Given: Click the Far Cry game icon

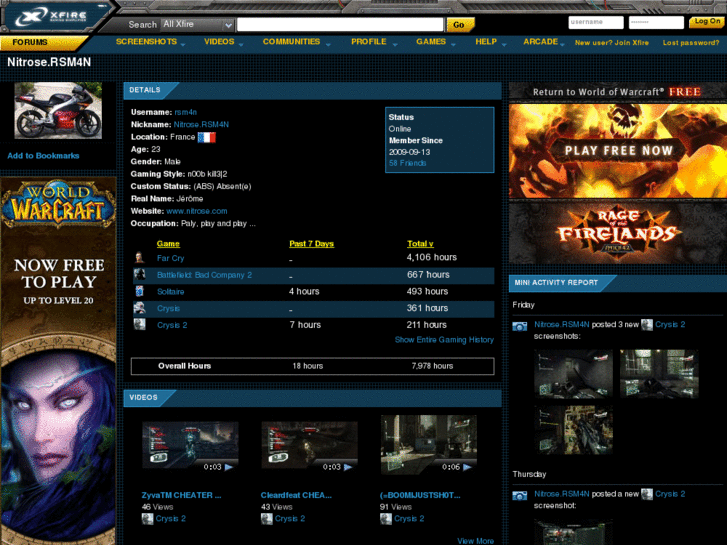Looking at the screenshot, I should [139, 257].
